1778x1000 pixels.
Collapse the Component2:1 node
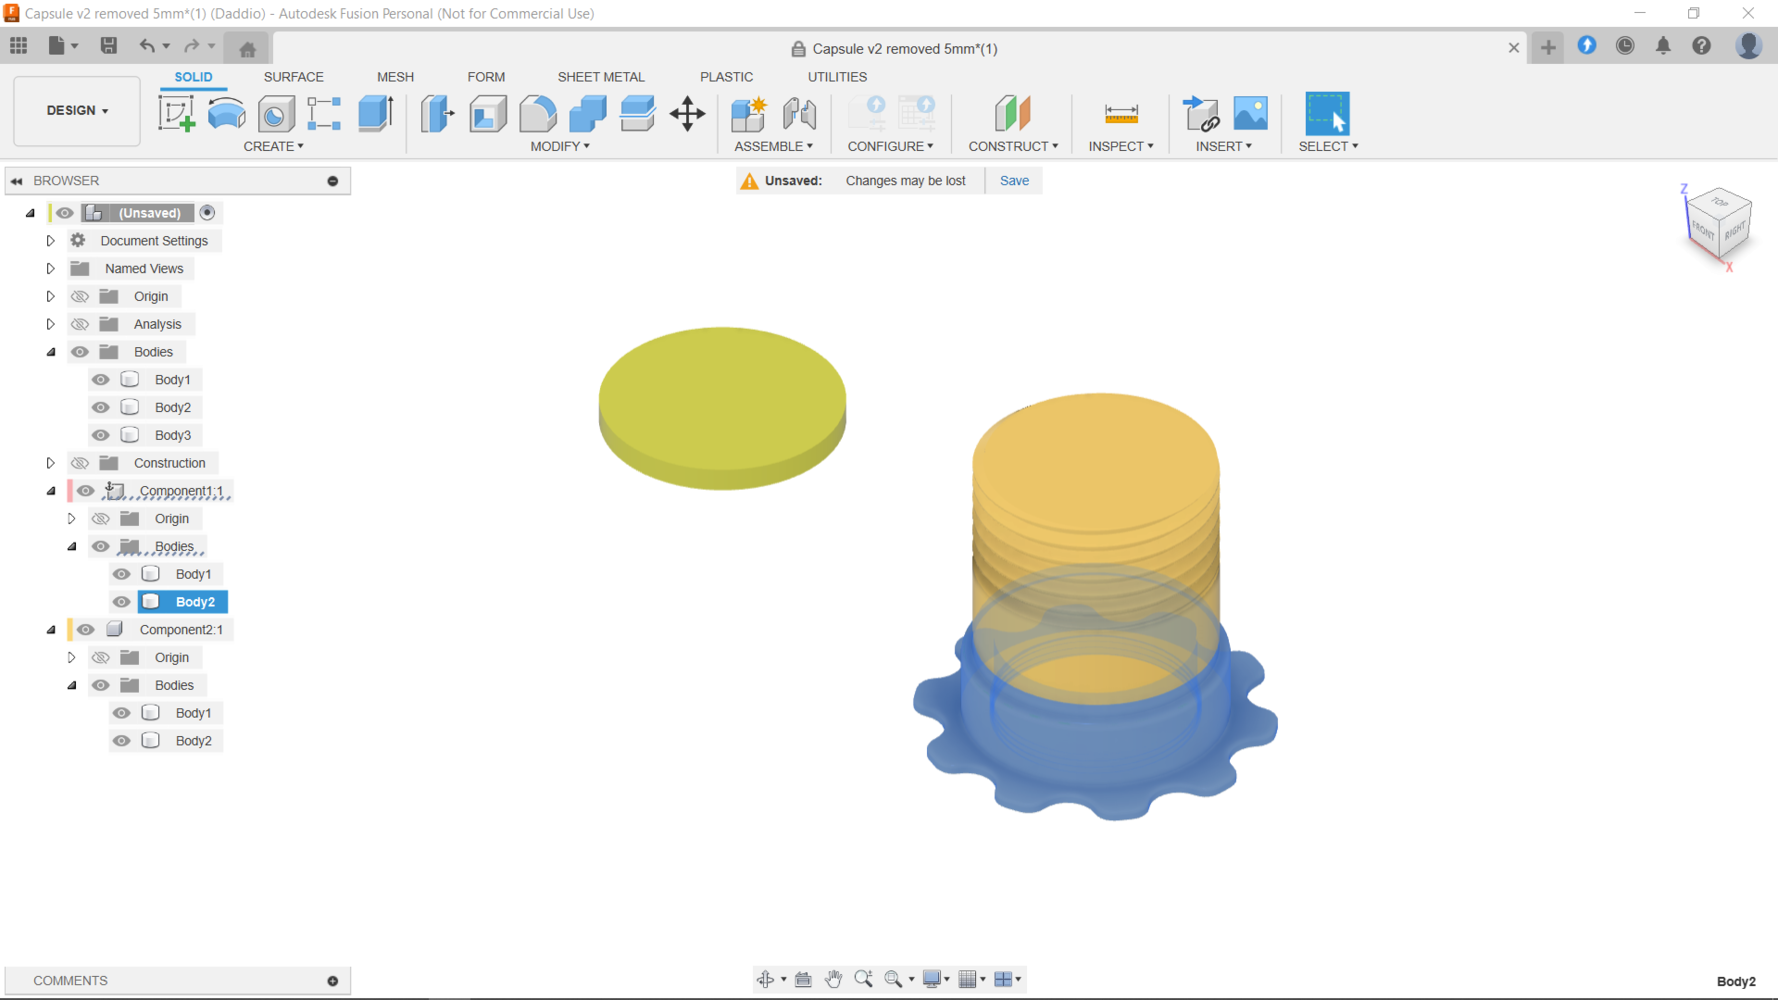51,629
